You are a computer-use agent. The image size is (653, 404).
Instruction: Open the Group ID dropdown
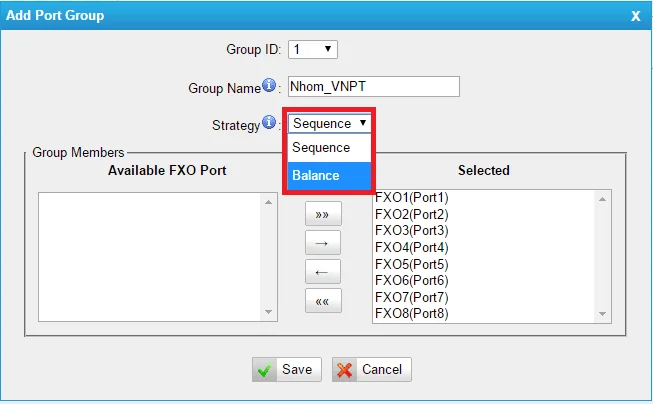pos(313,50)
